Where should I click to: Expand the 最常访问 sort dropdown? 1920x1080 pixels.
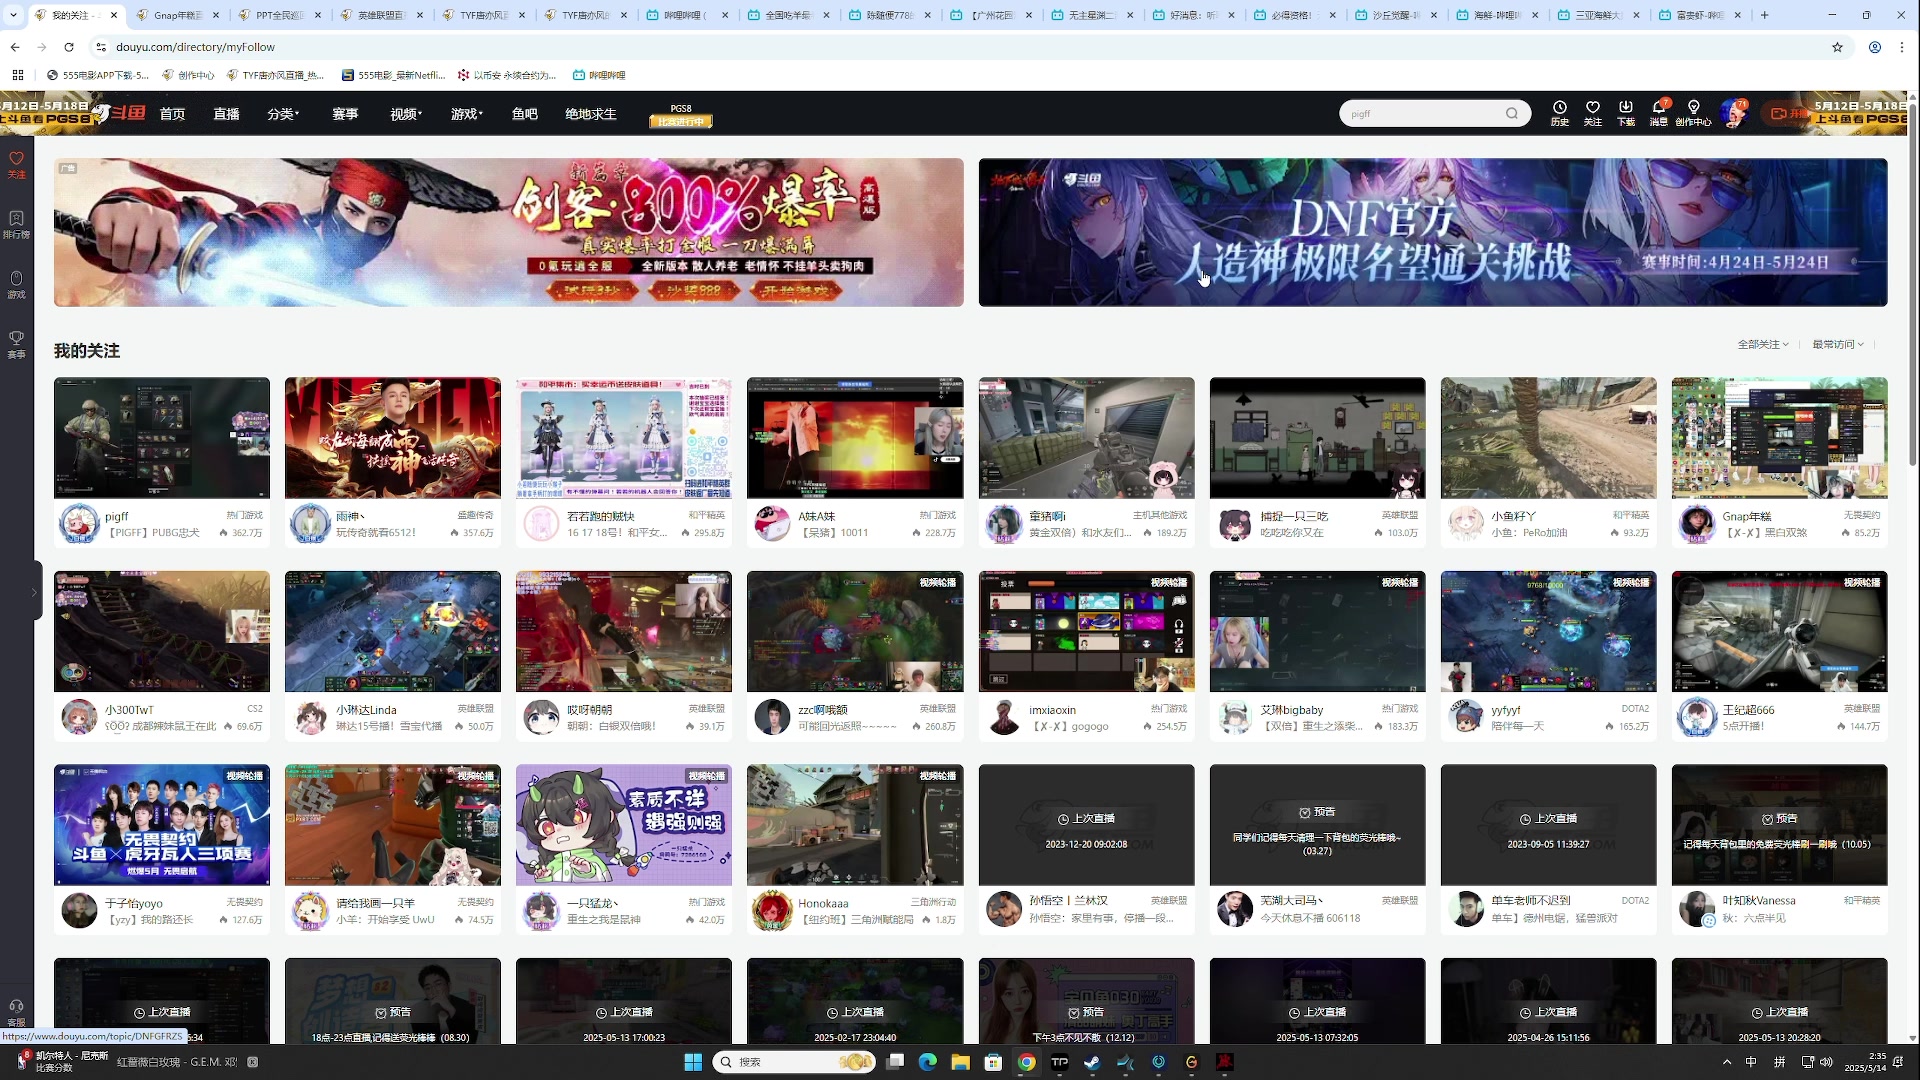coord(1838,344)
